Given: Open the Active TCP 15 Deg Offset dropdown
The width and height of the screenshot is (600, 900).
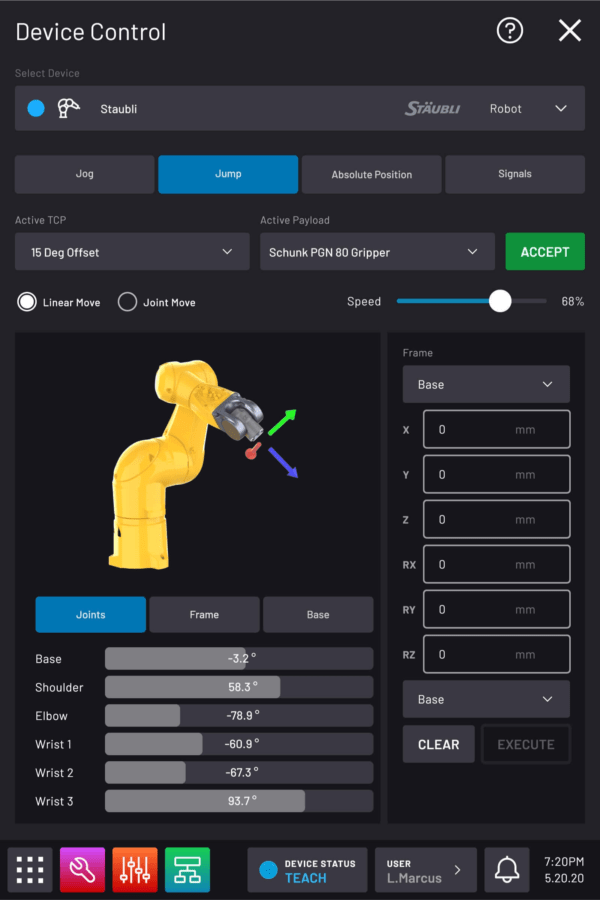Looking at the screenshot, I should pos(132,252).
